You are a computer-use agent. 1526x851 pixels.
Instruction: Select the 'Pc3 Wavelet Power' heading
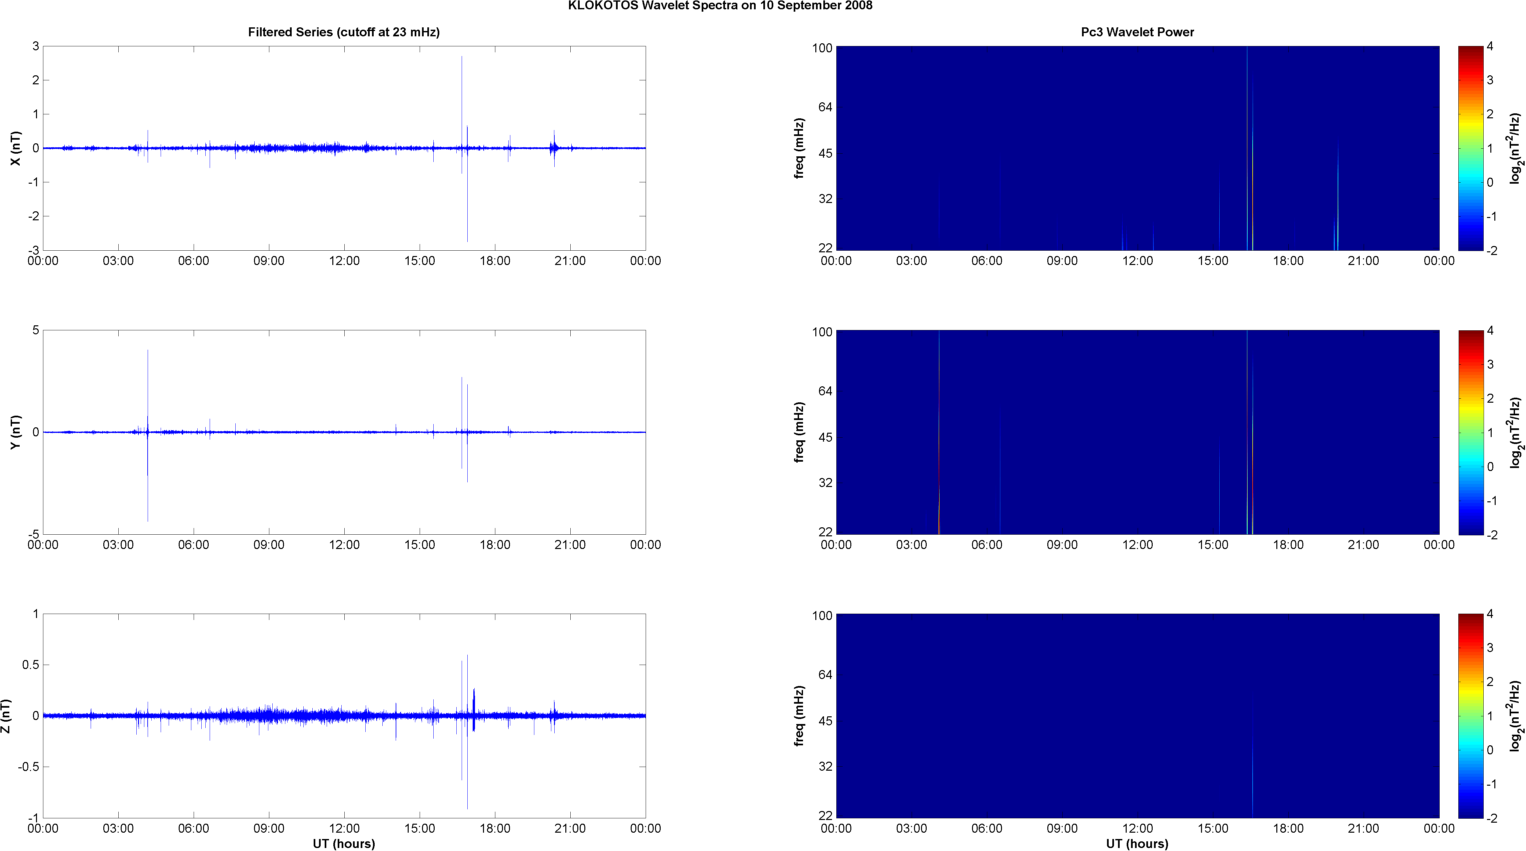1137,32
